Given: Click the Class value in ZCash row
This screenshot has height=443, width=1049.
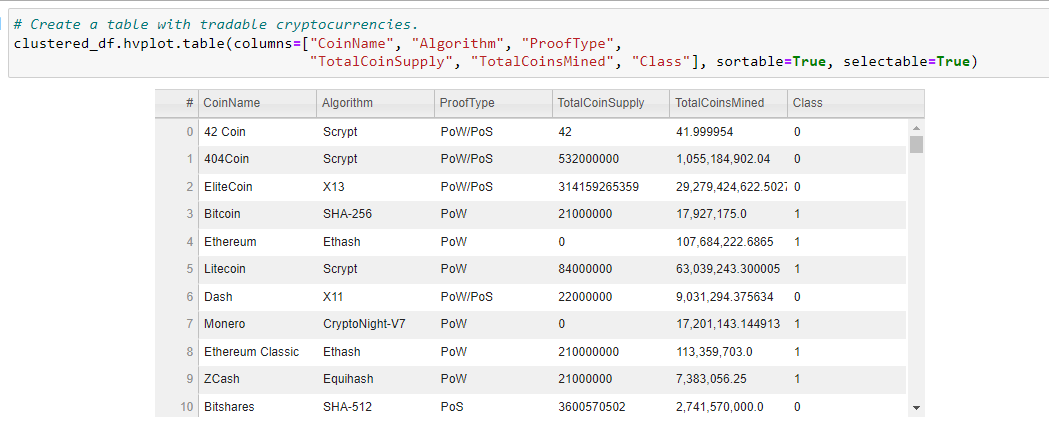Looking at the screenshot, I should (x=847, y=379).
